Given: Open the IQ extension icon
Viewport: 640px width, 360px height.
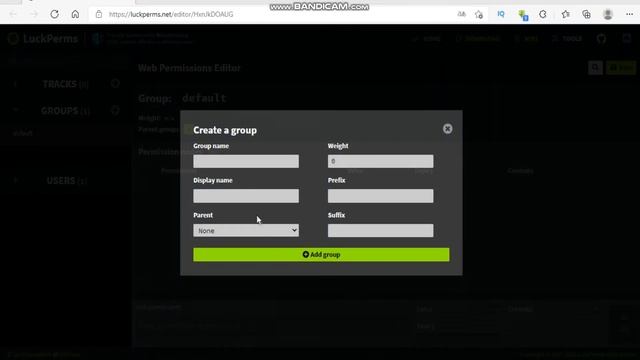Looking at the screenshot, I should click(501, 14).
